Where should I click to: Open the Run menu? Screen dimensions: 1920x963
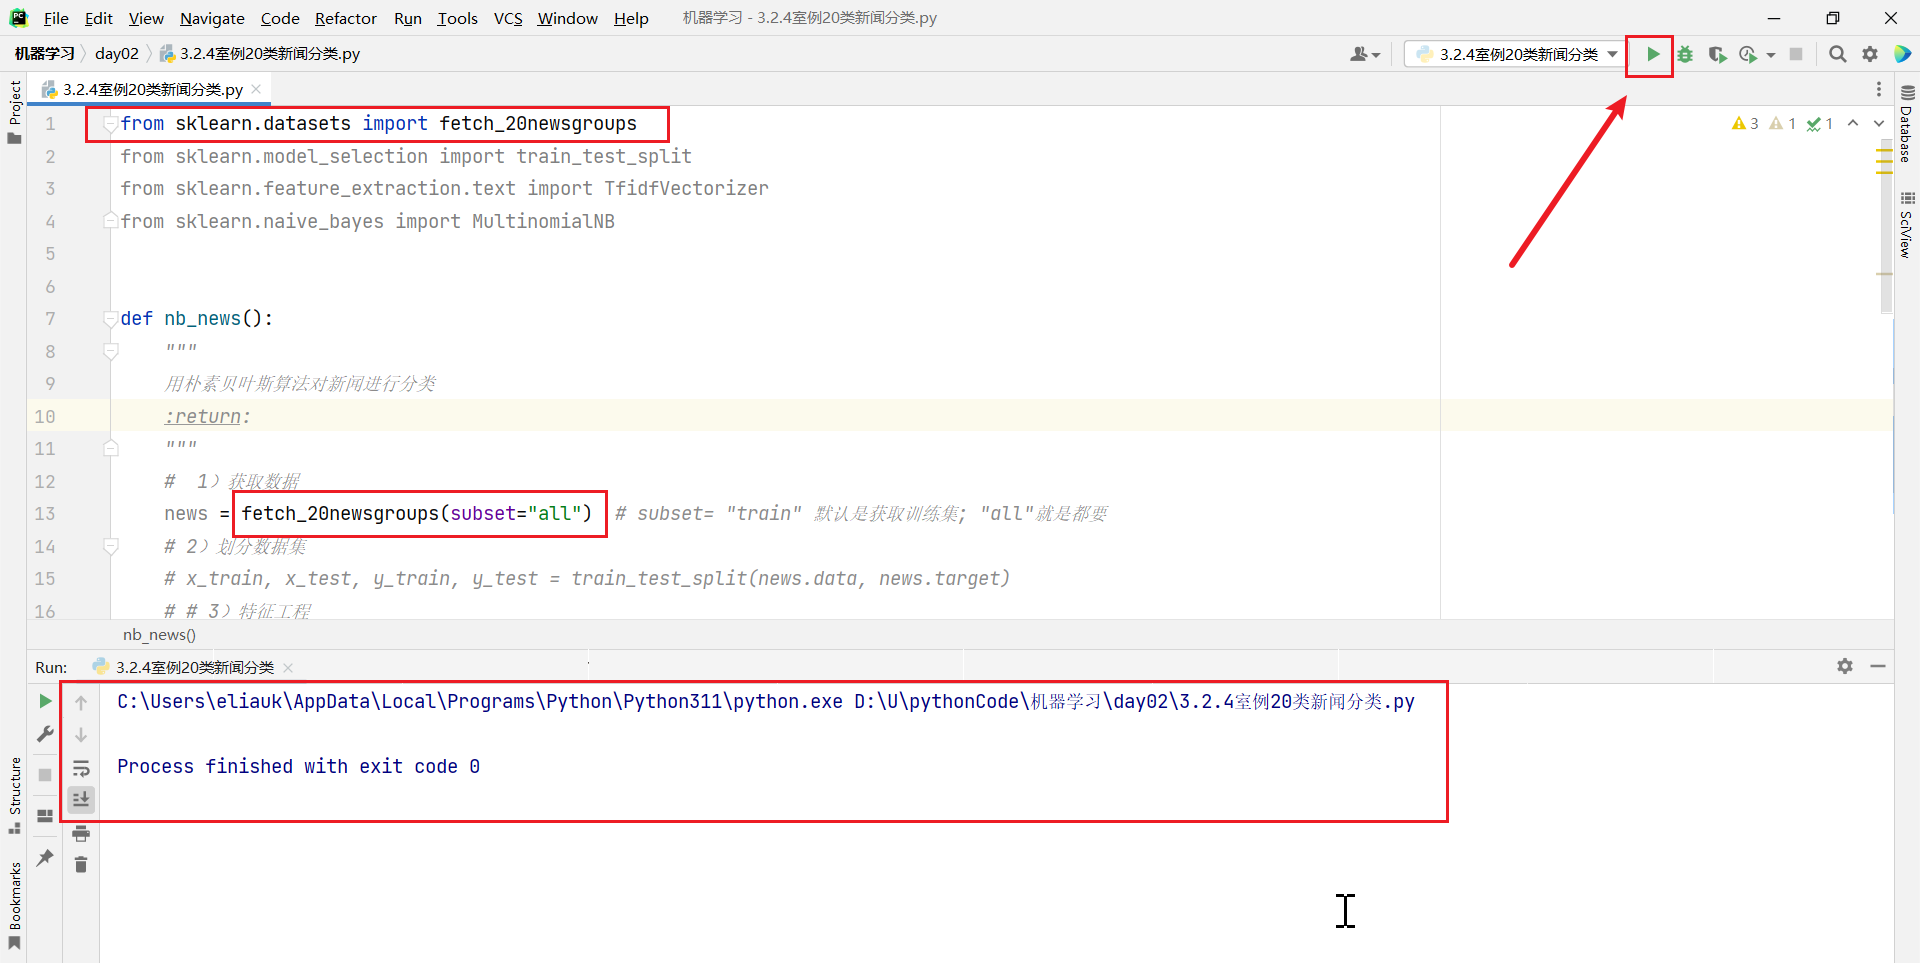408,18
